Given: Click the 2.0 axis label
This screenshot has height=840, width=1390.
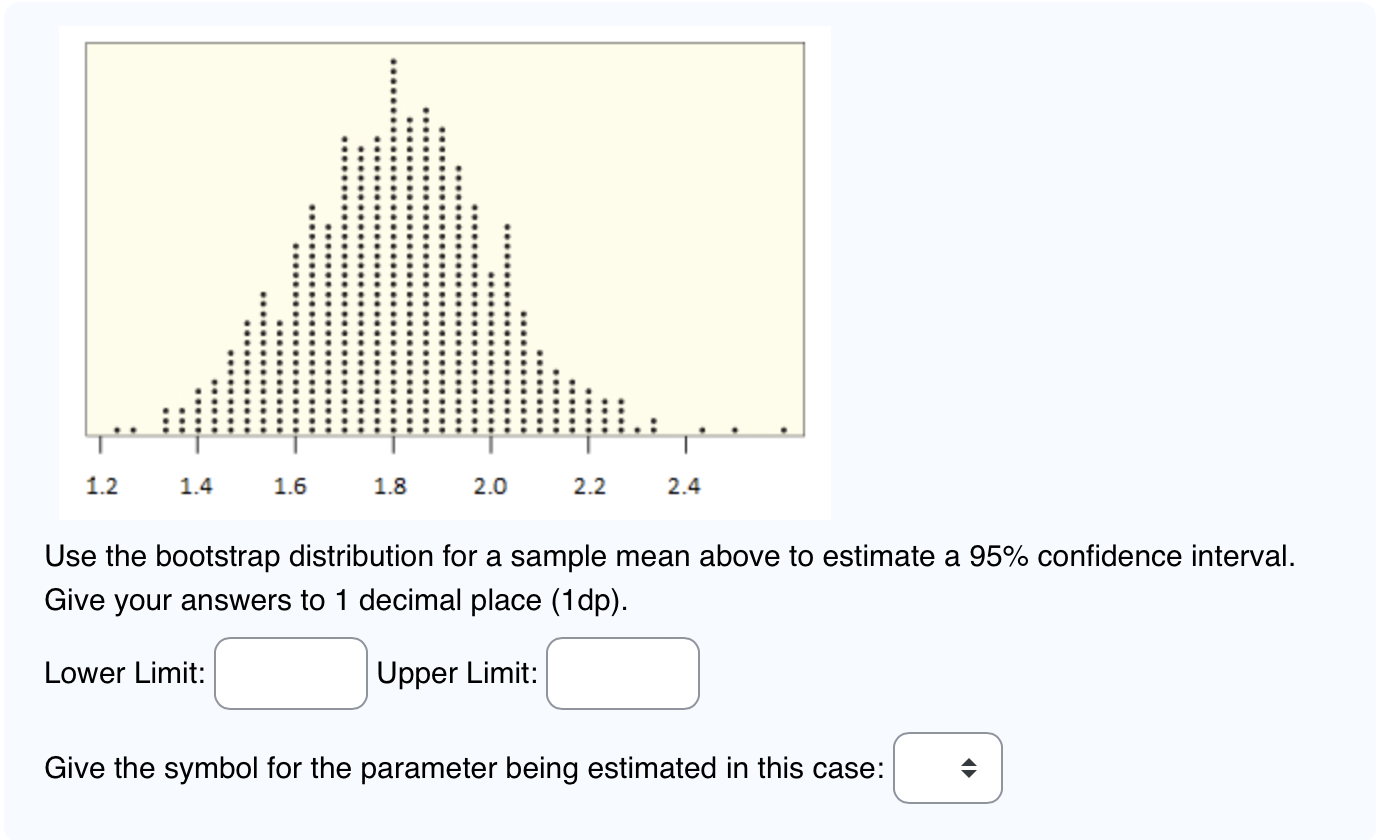Looking at the screenshot, I should (490, 487).
